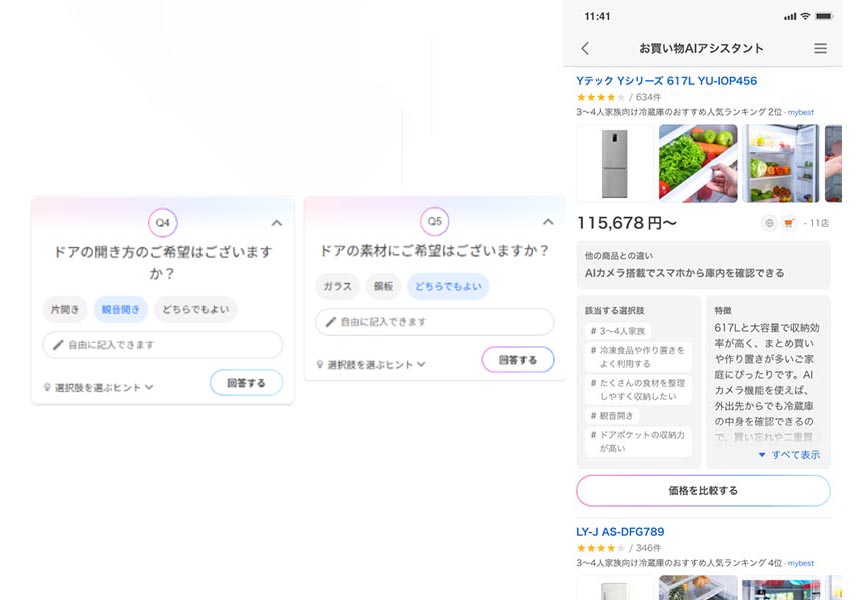The height and width of the screenshot is (600, 867).
Task: Tap the back arrow in the assistant header
Action: [x=584, y=47]
